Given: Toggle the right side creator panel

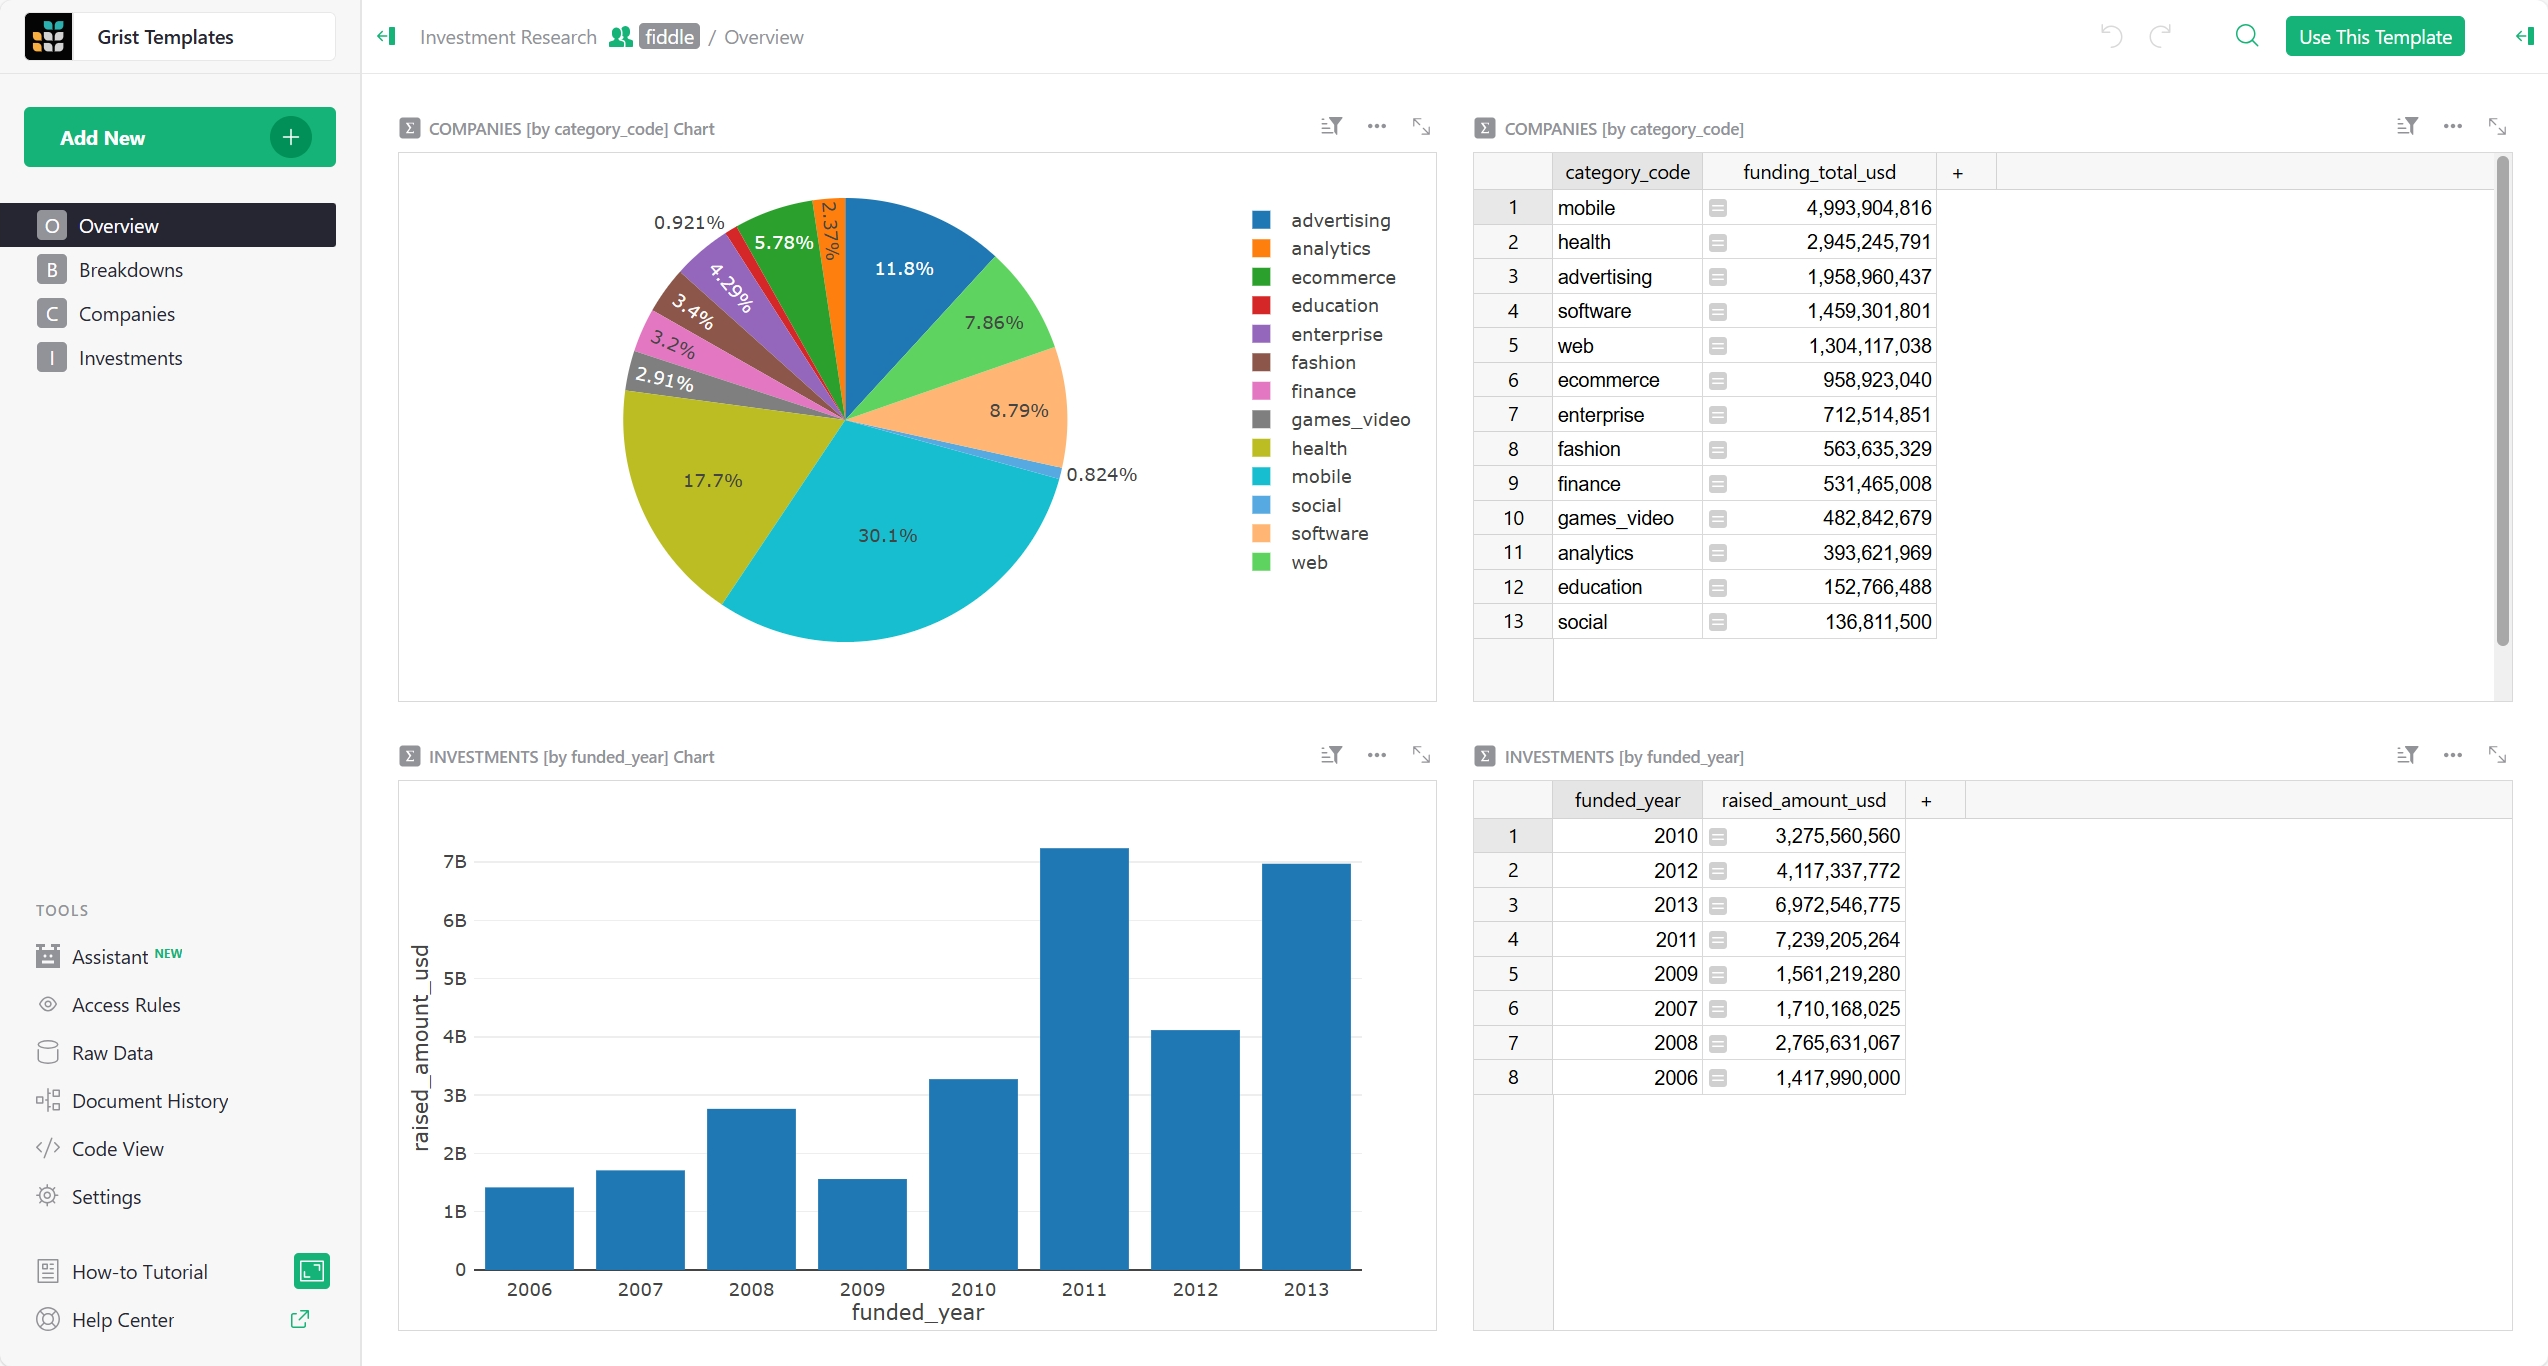Looking at the screenshot, I should tap(2524, 37).
